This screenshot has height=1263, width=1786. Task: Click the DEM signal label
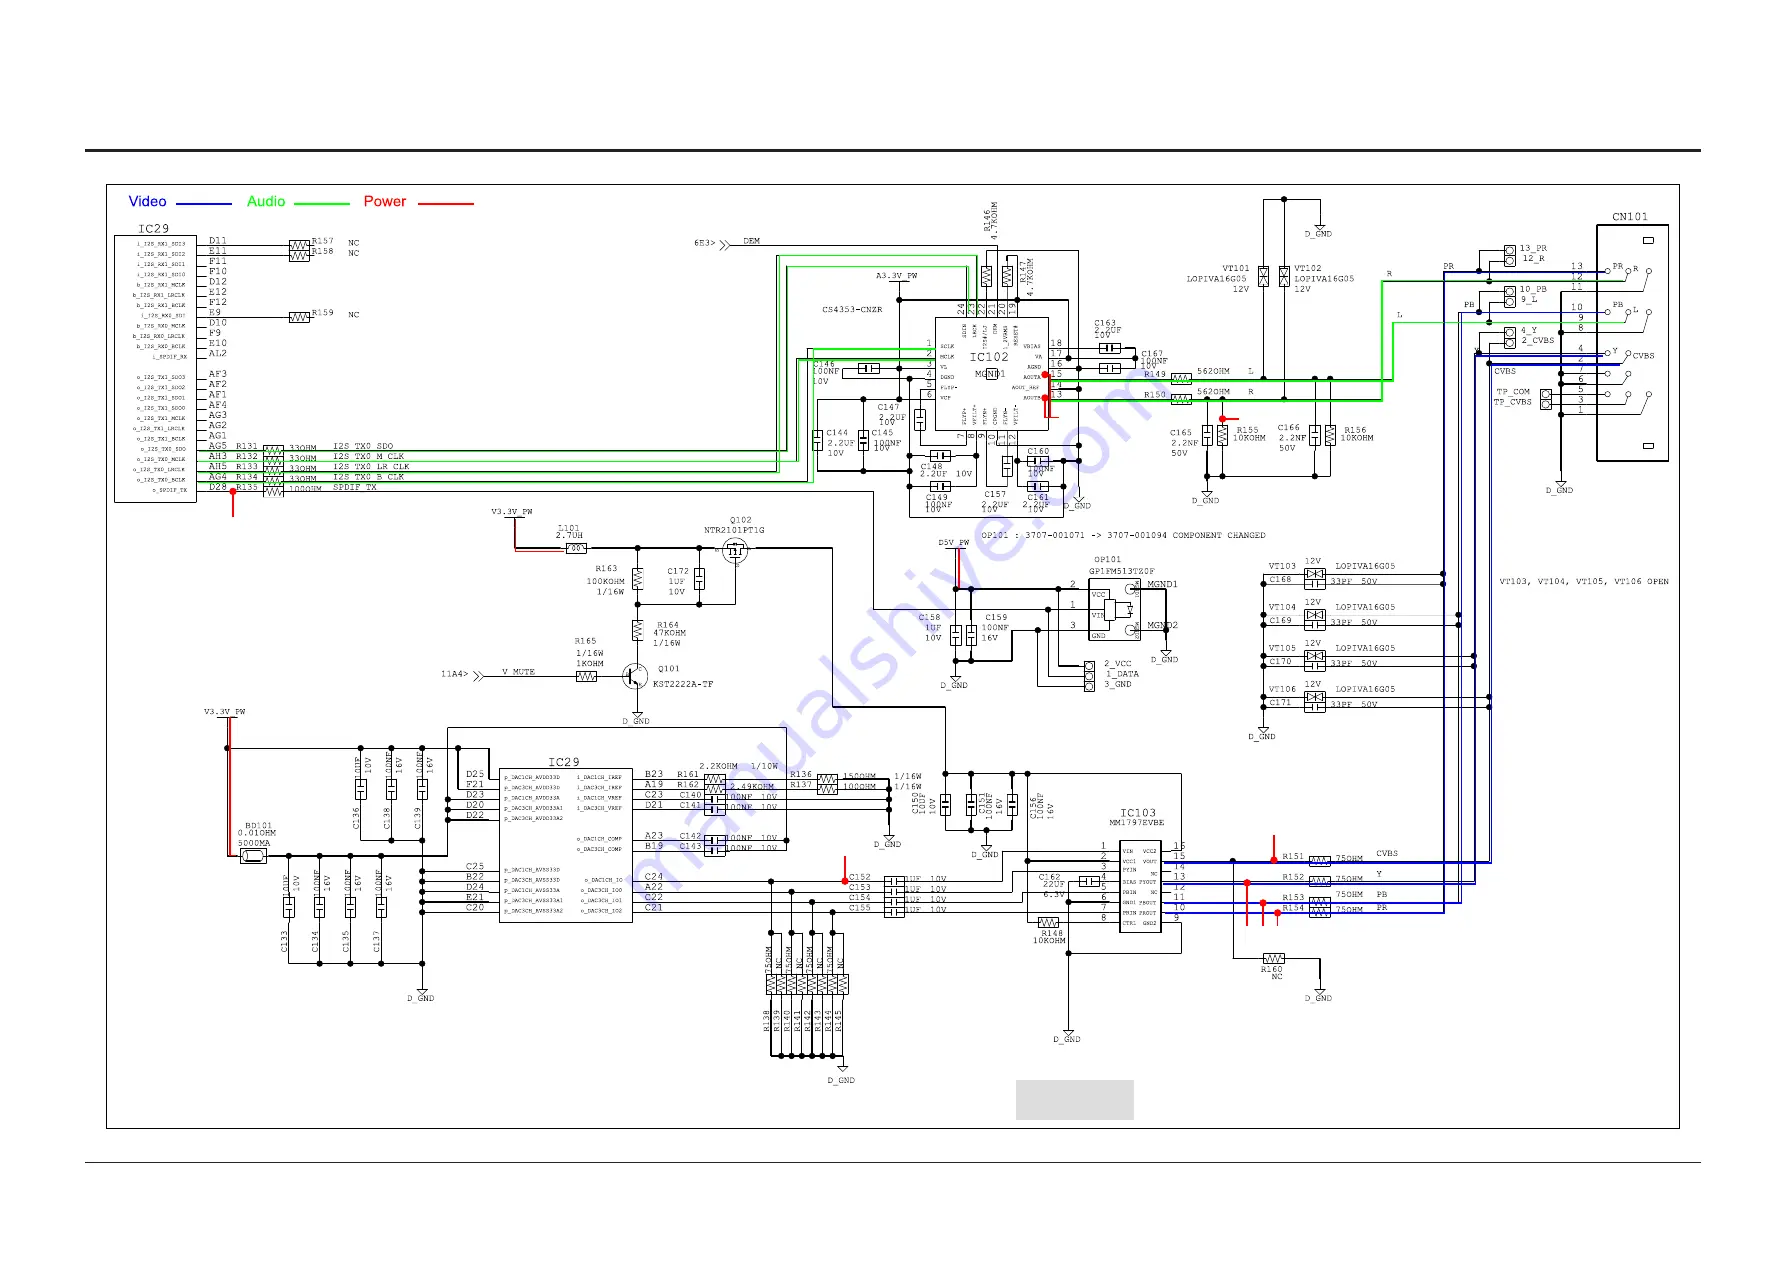pos(752,241)
